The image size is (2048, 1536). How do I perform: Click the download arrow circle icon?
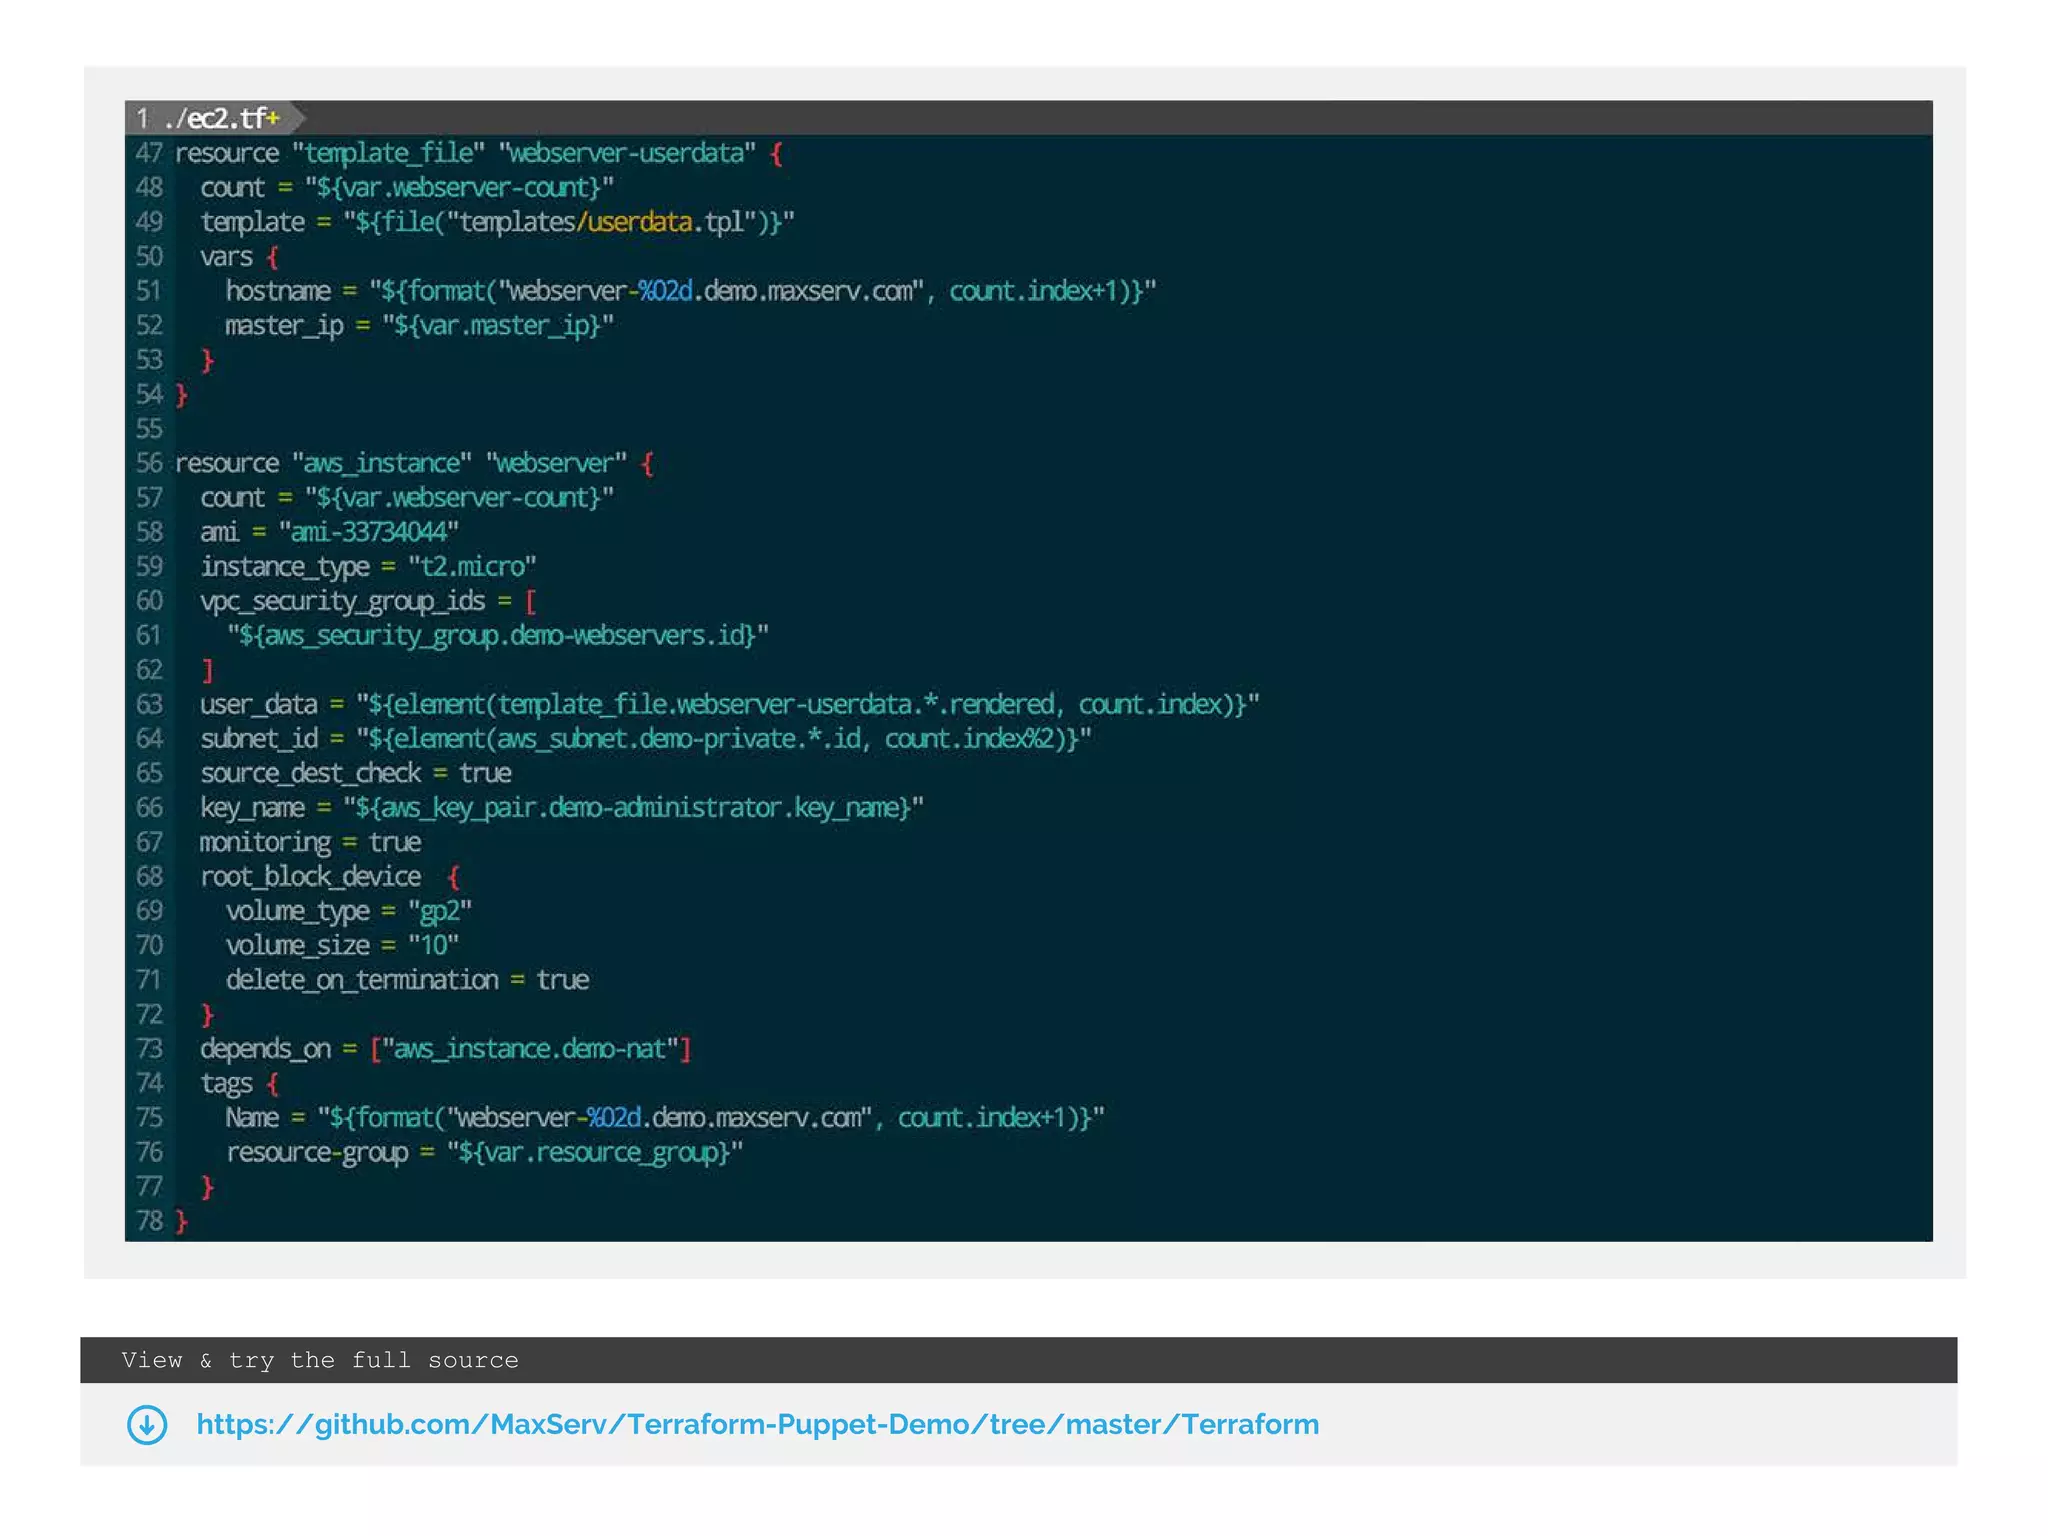coord(147,1425)
